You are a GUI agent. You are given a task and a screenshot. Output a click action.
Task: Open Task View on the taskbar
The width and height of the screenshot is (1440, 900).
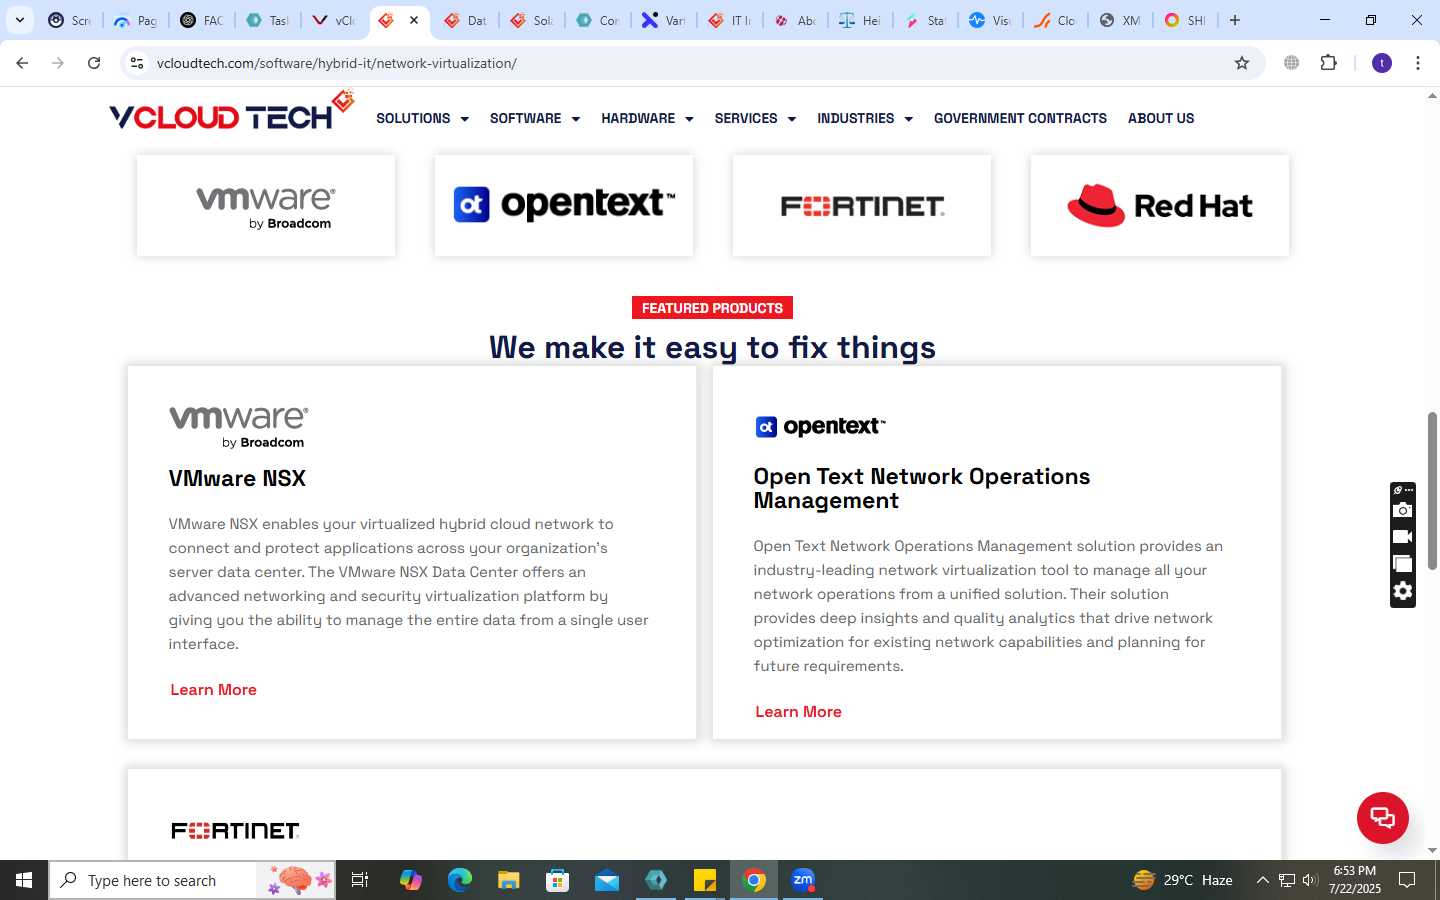(360, 880)
